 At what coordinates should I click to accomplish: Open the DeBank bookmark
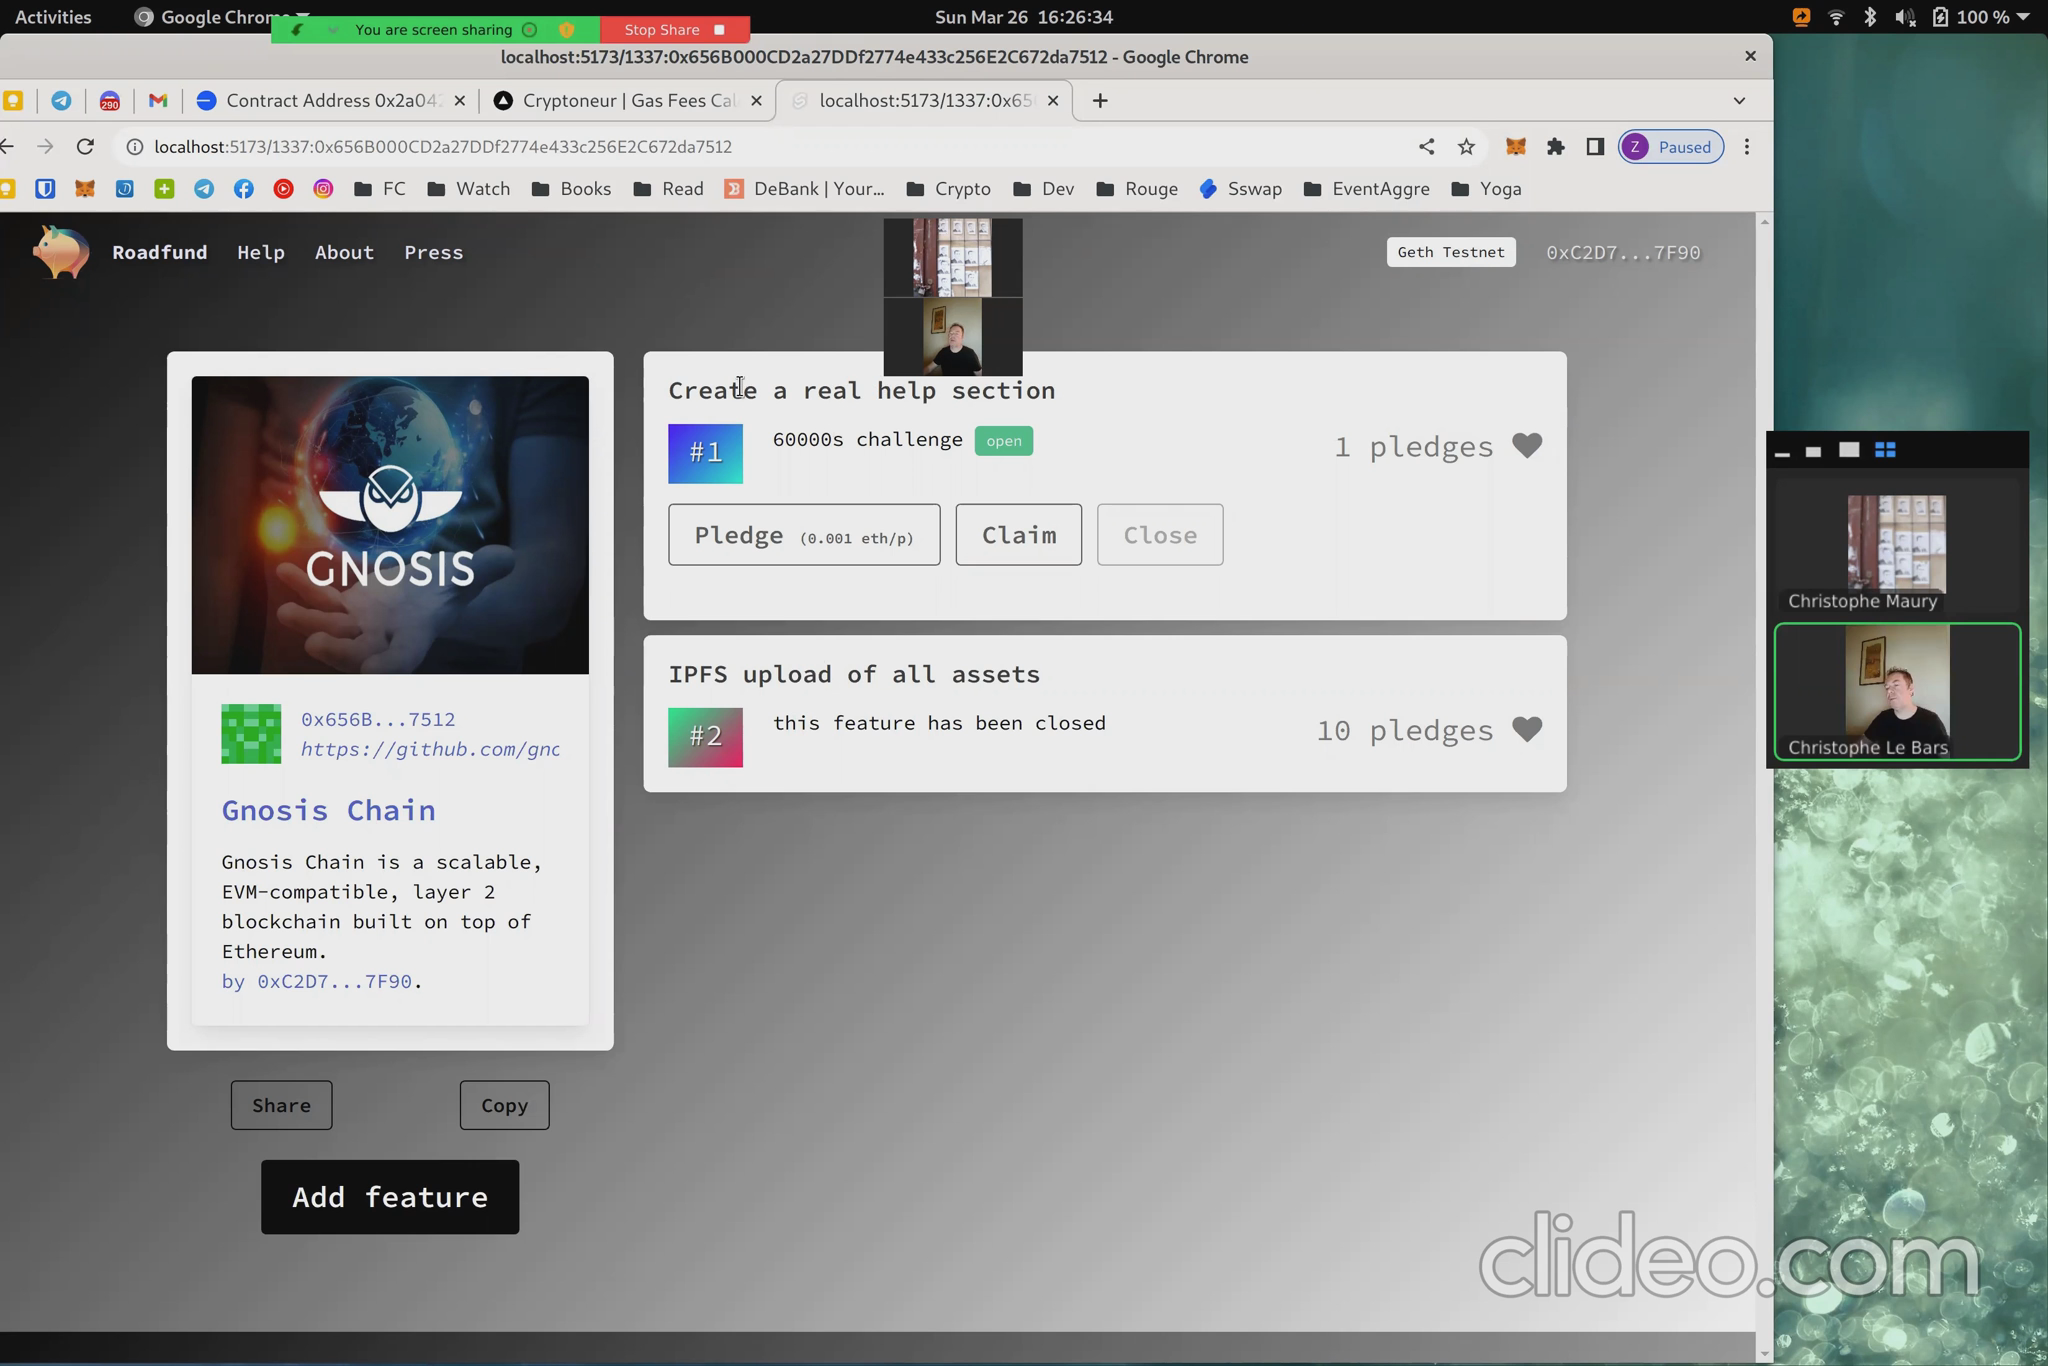tap(805, 189)
